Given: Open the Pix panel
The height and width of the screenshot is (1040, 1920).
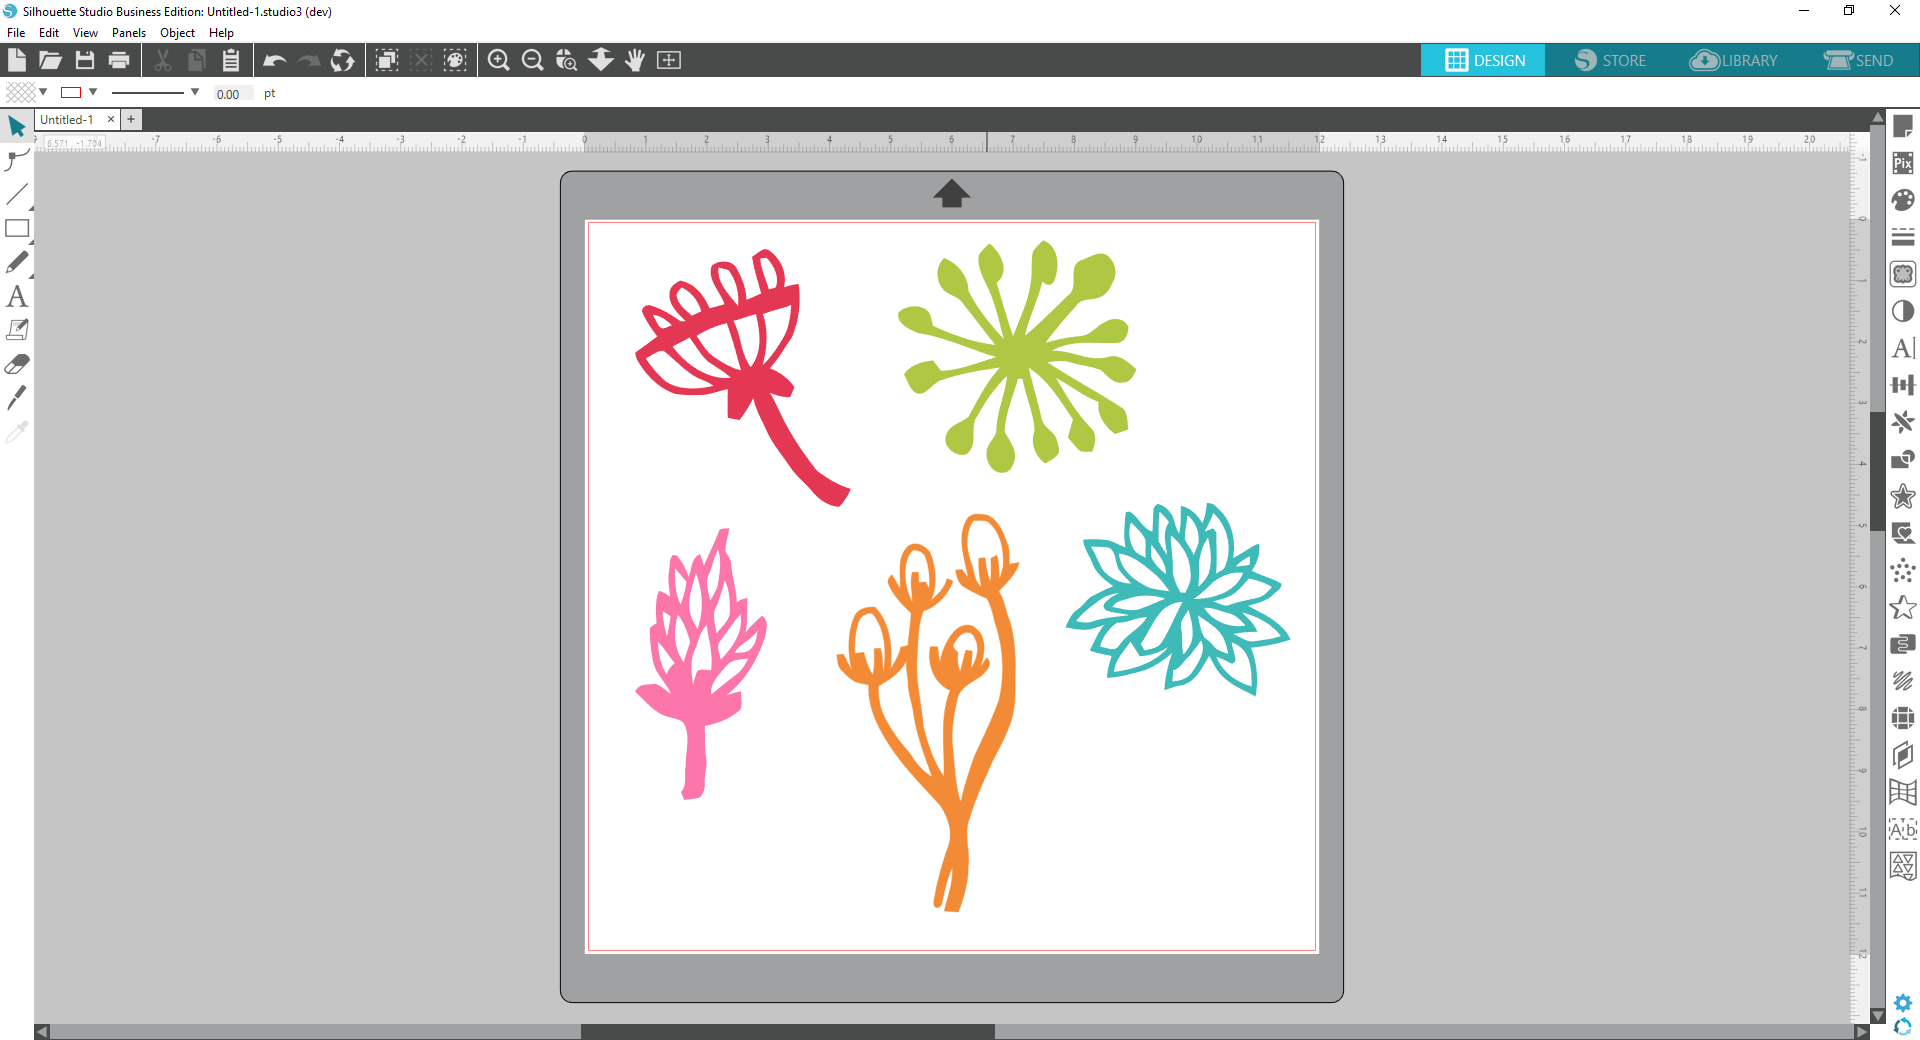Looking at the screenshot, I should (1902, 163).
